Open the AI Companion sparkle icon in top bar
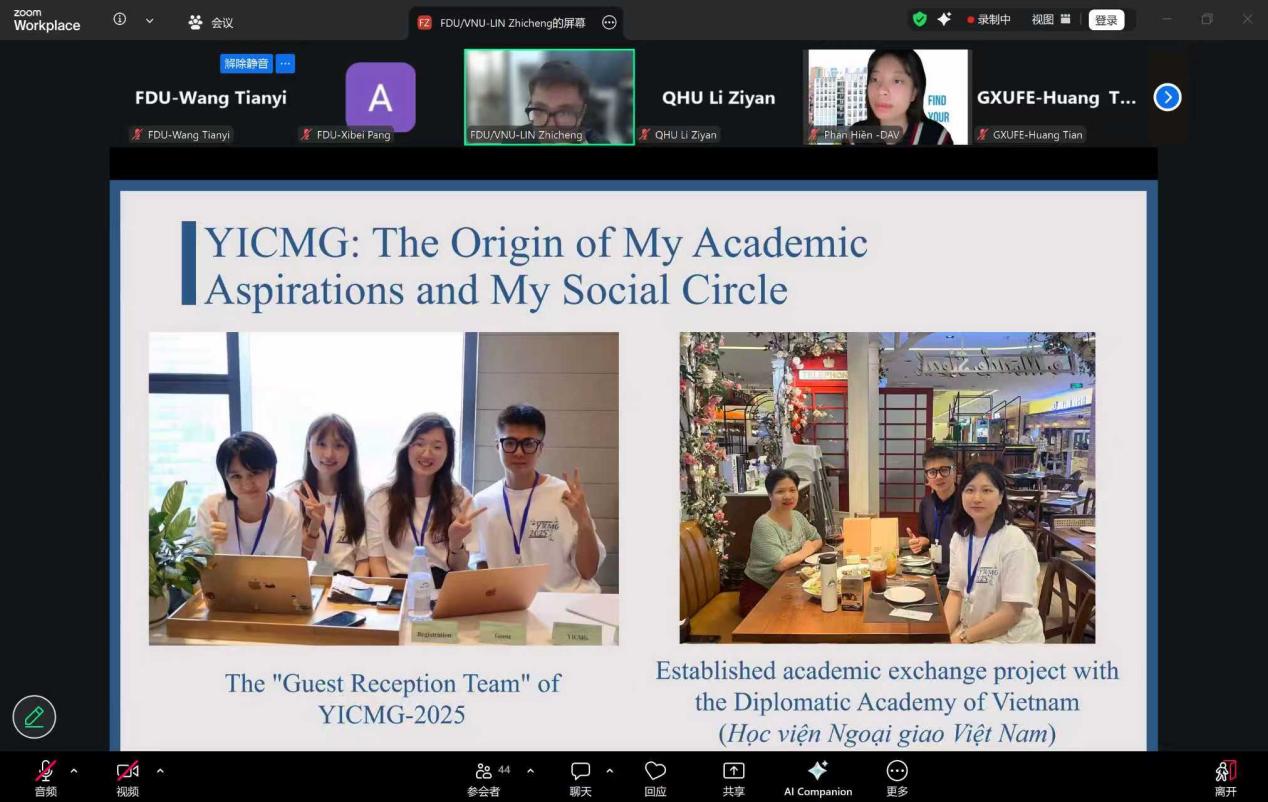 pyautogui.click(x=944, y=19)
